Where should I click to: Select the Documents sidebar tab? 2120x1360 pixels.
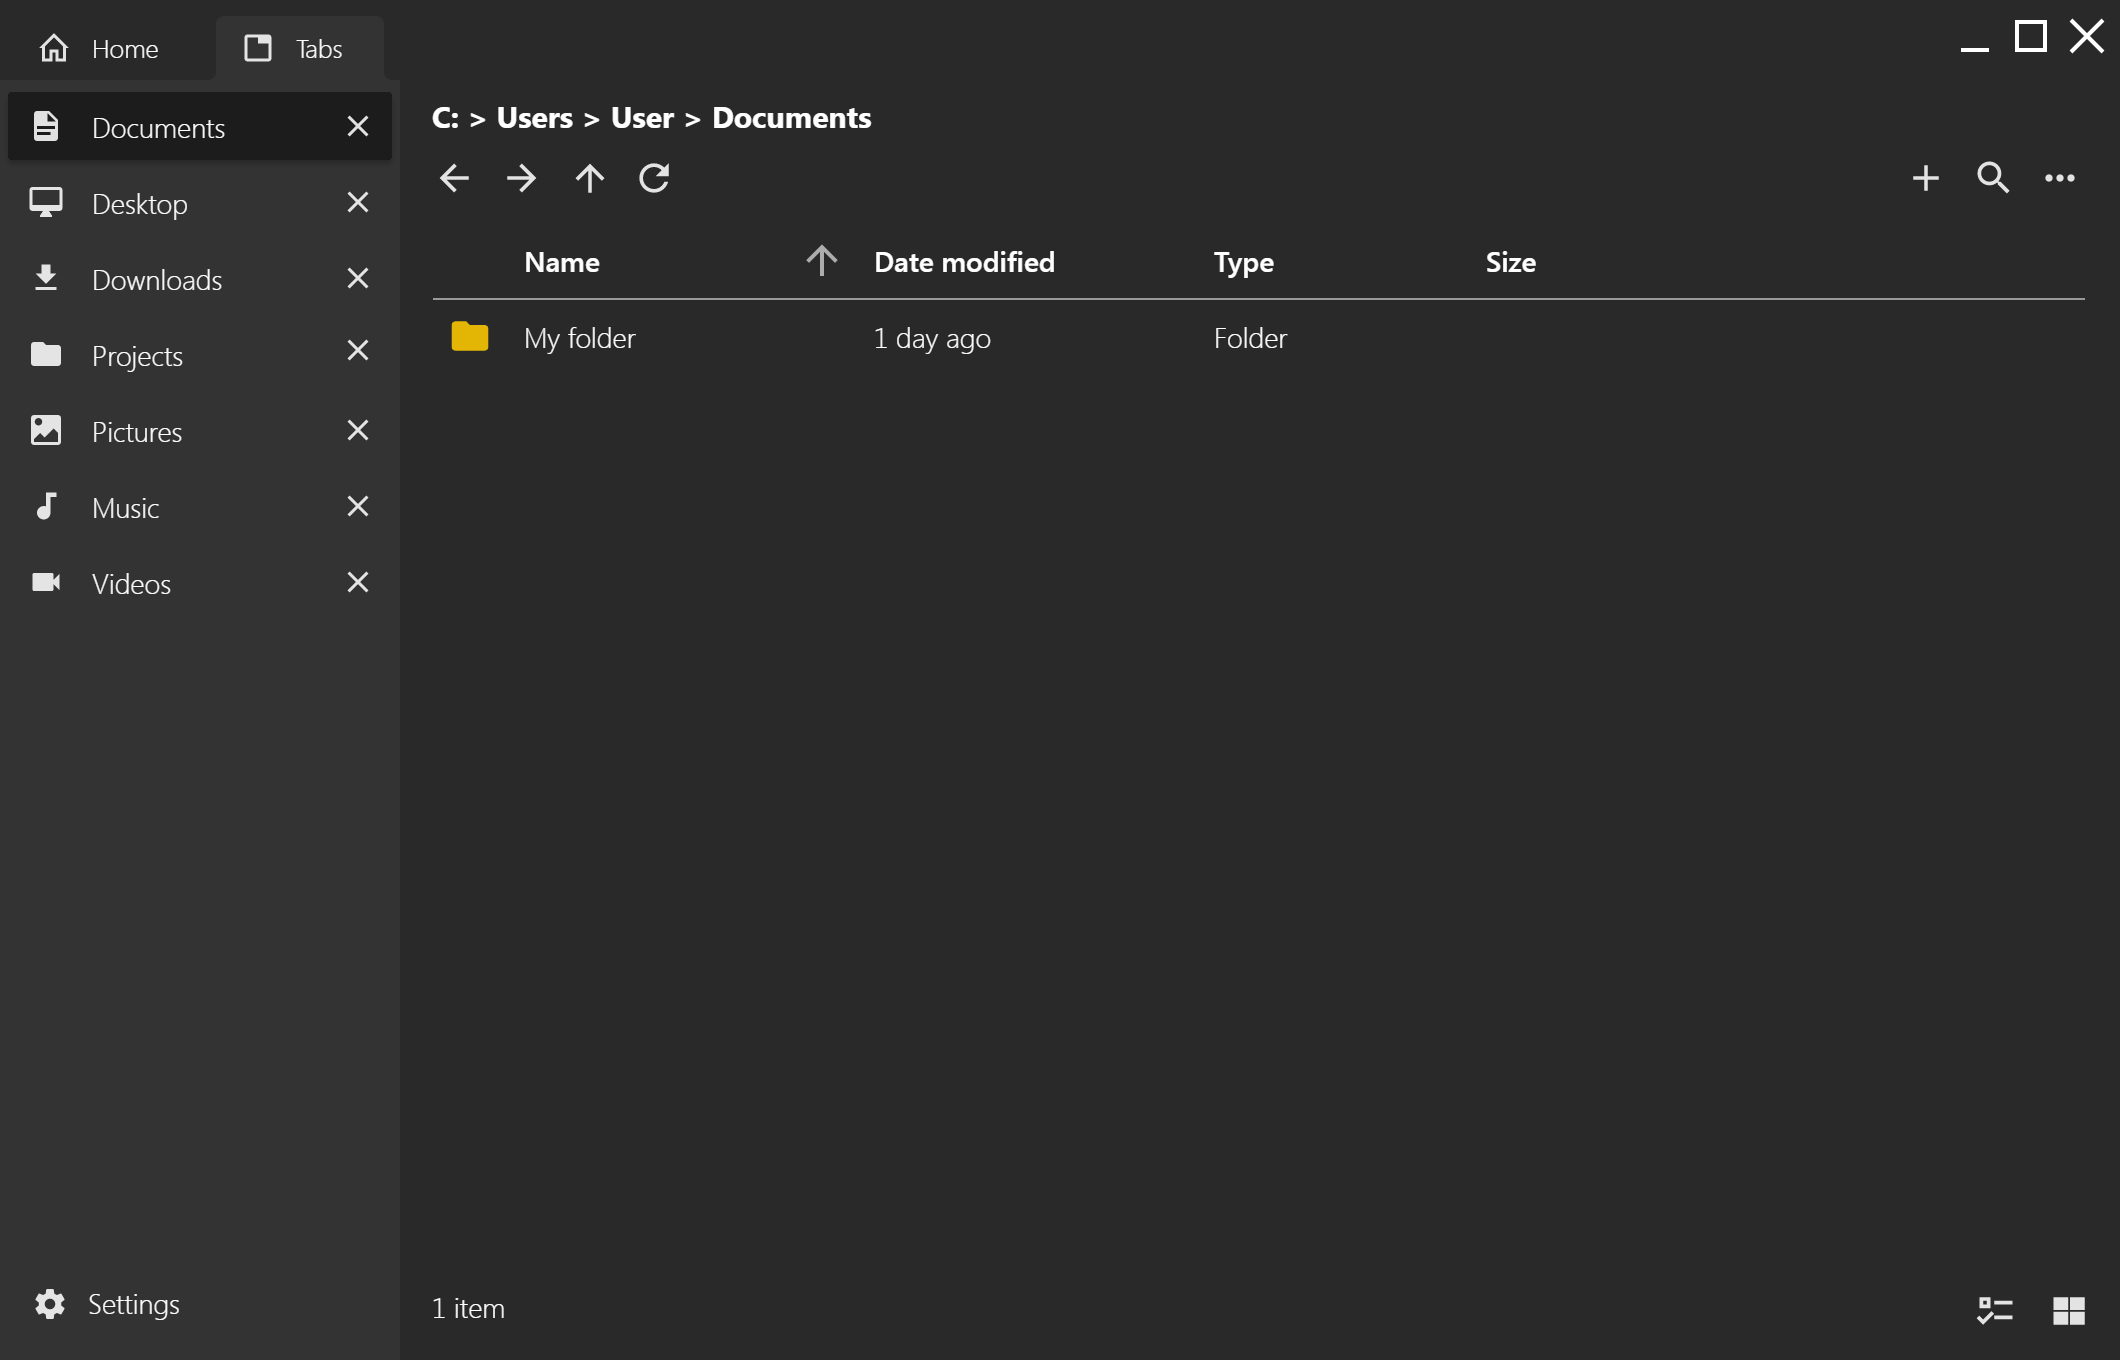tap(200, 127)
